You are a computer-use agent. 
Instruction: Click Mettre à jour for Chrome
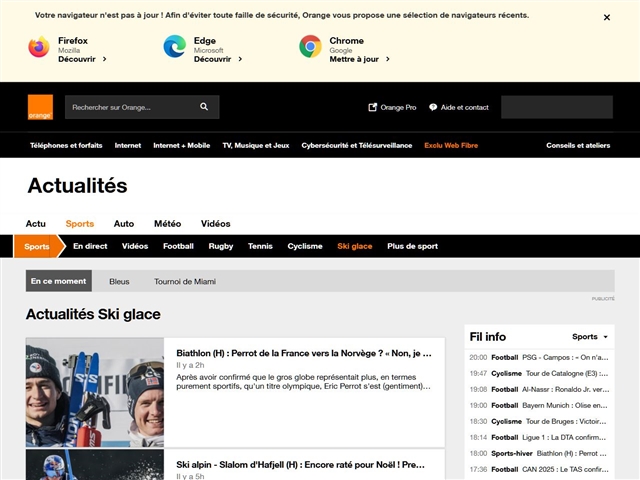click(360, 59)
